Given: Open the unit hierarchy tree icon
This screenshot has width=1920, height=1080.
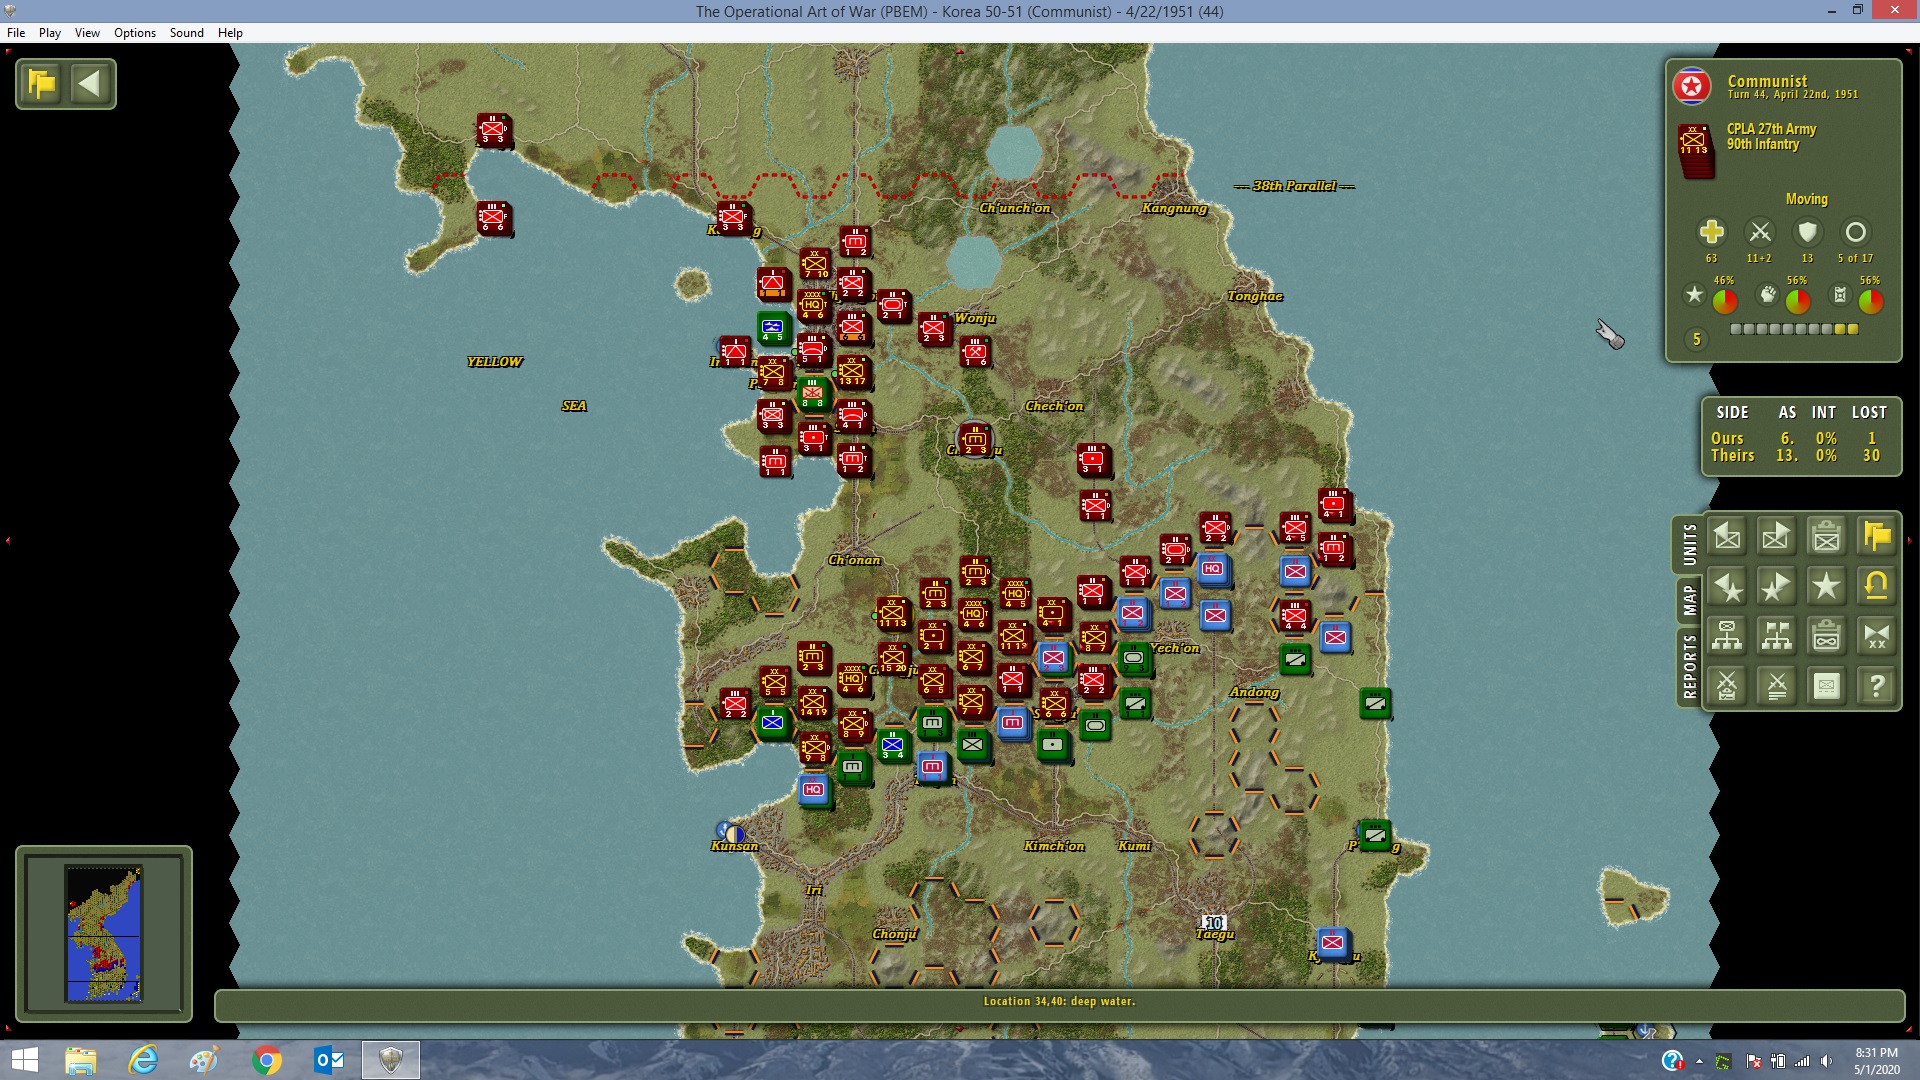Looking at the screenshot, I should click(1727, 636).
